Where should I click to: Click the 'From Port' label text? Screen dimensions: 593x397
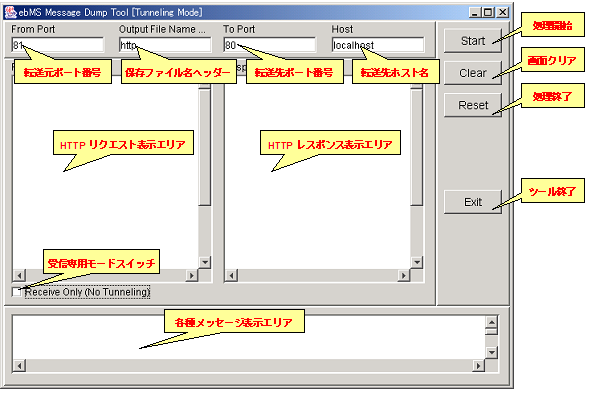pos(33,29)
